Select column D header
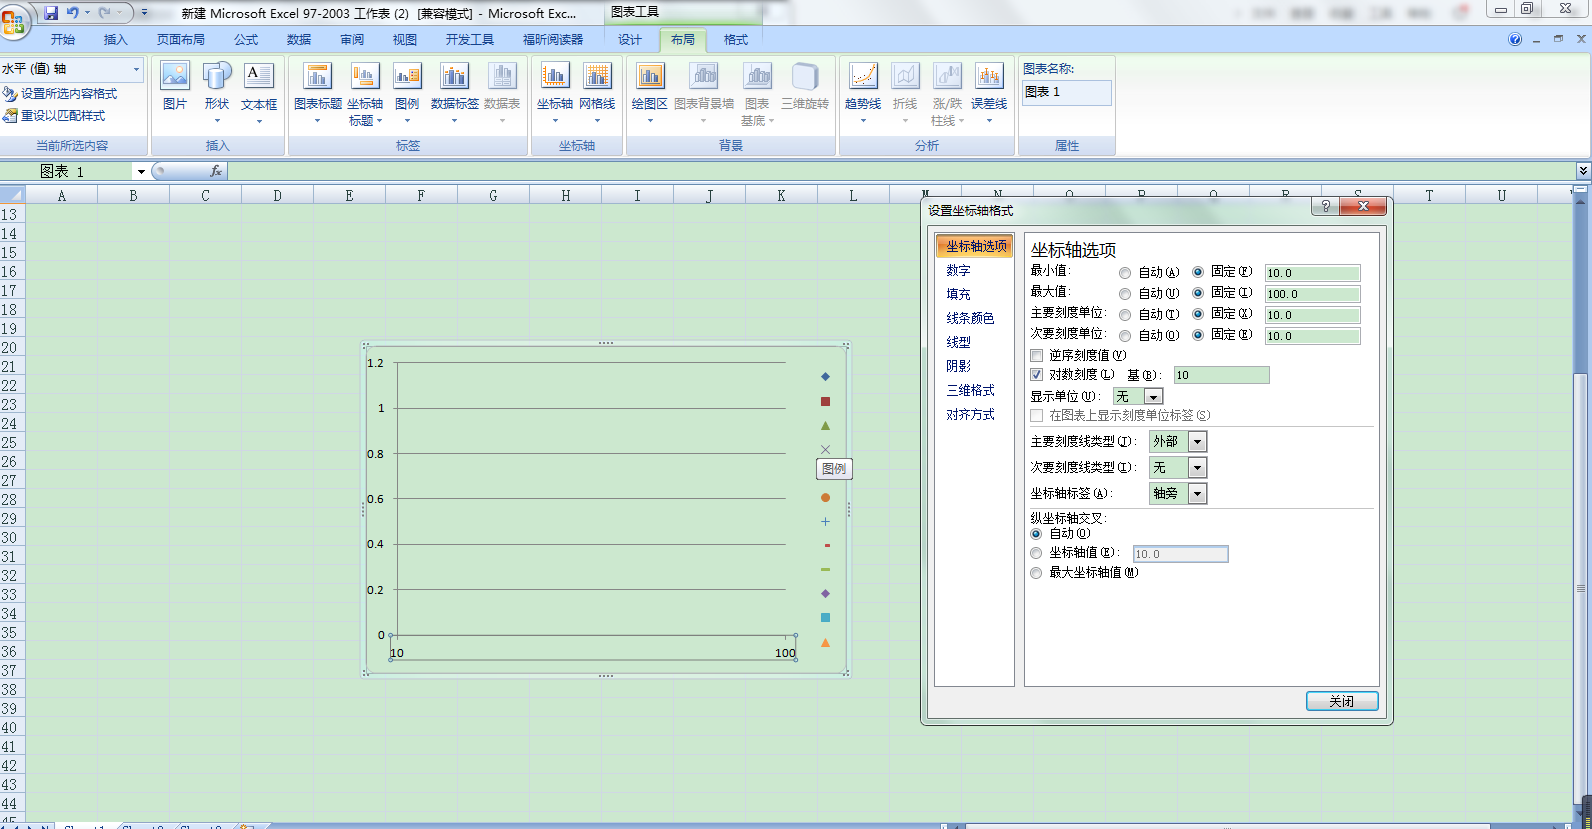Image resolution: width=1592 pixels, height=829 pixels. (x=277, y=196)
